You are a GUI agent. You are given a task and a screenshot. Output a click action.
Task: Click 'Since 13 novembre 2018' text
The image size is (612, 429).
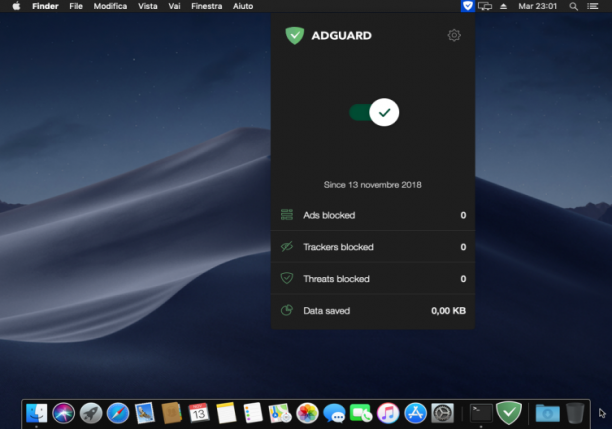pos(372,185)
